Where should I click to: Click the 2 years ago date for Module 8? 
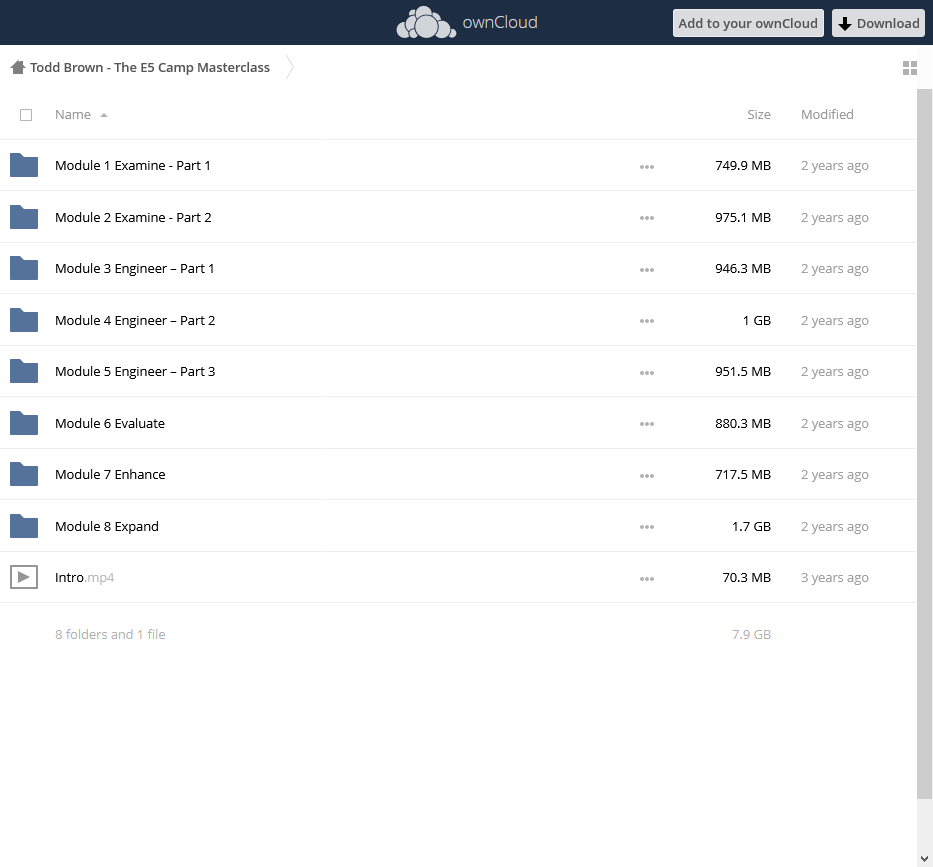[834, 526]
